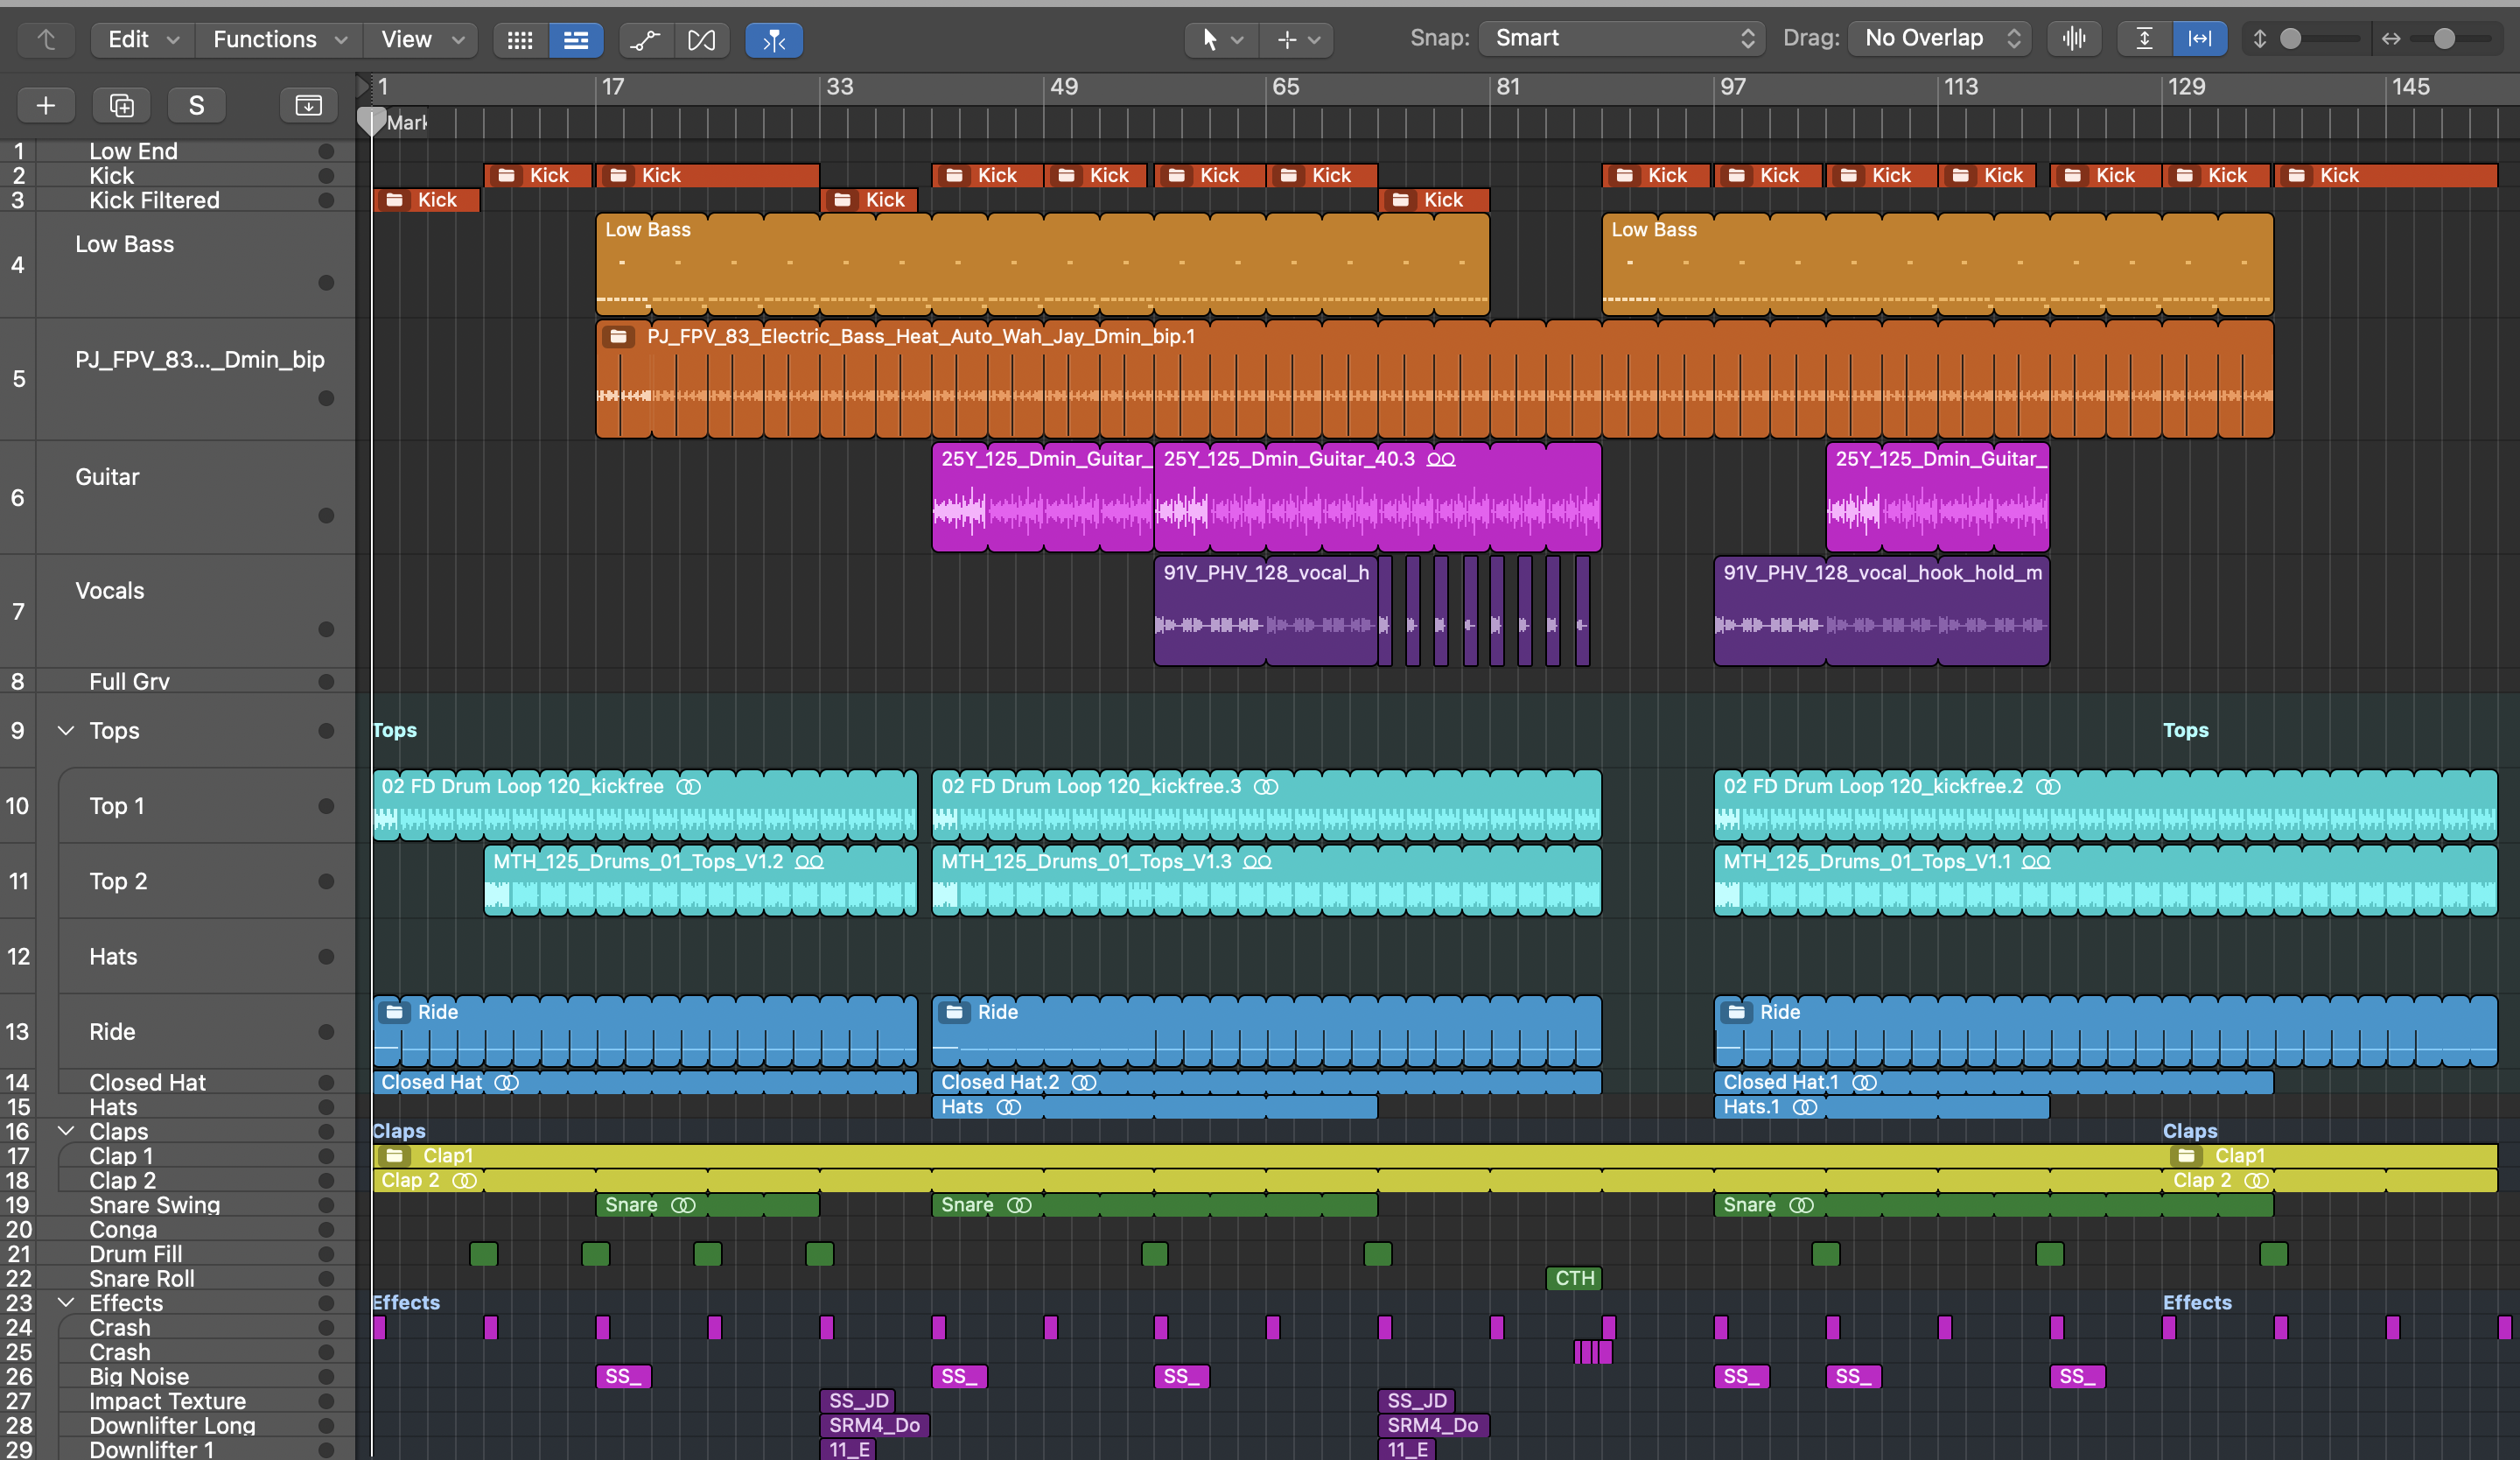This screenshot has height=1460, width=2520.
Task: Switch to list view display icon
Action: click(x=576, y=40)
